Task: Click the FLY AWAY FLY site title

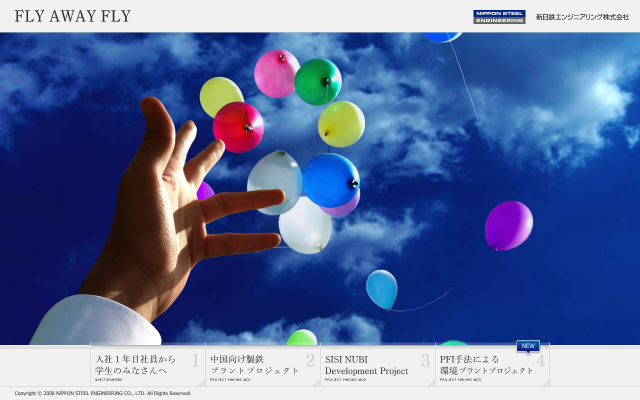Action: pyautogui.click(x=73, y=16)
